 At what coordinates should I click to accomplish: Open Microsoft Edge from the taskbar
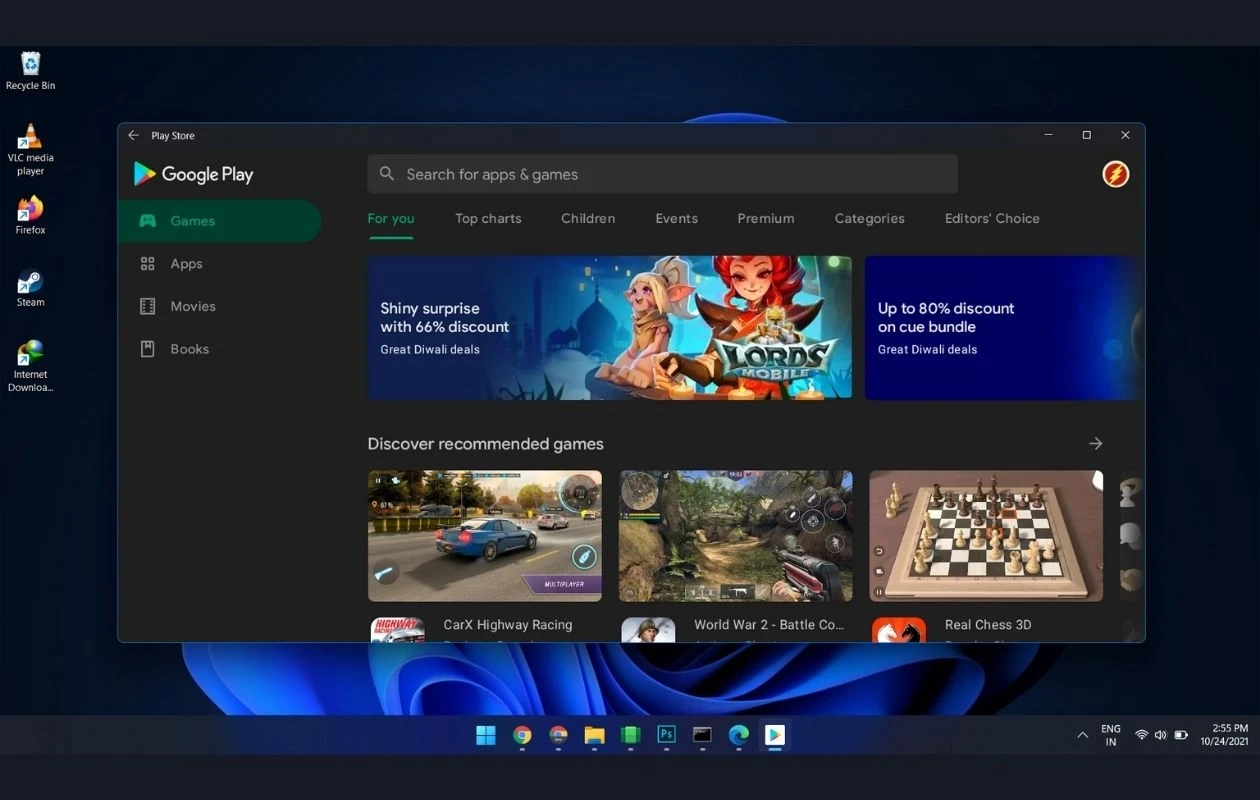coord(738,736)
